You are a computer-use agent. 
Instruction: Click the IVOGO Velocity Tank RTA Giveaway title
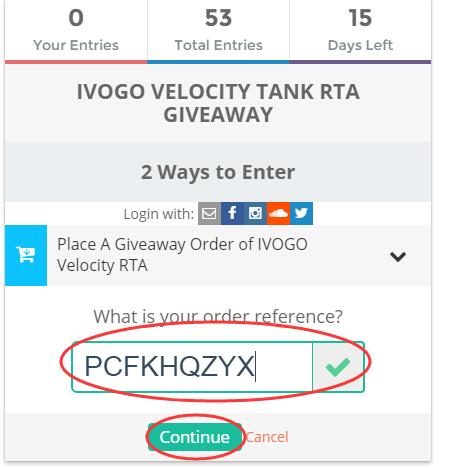(218, 103)
